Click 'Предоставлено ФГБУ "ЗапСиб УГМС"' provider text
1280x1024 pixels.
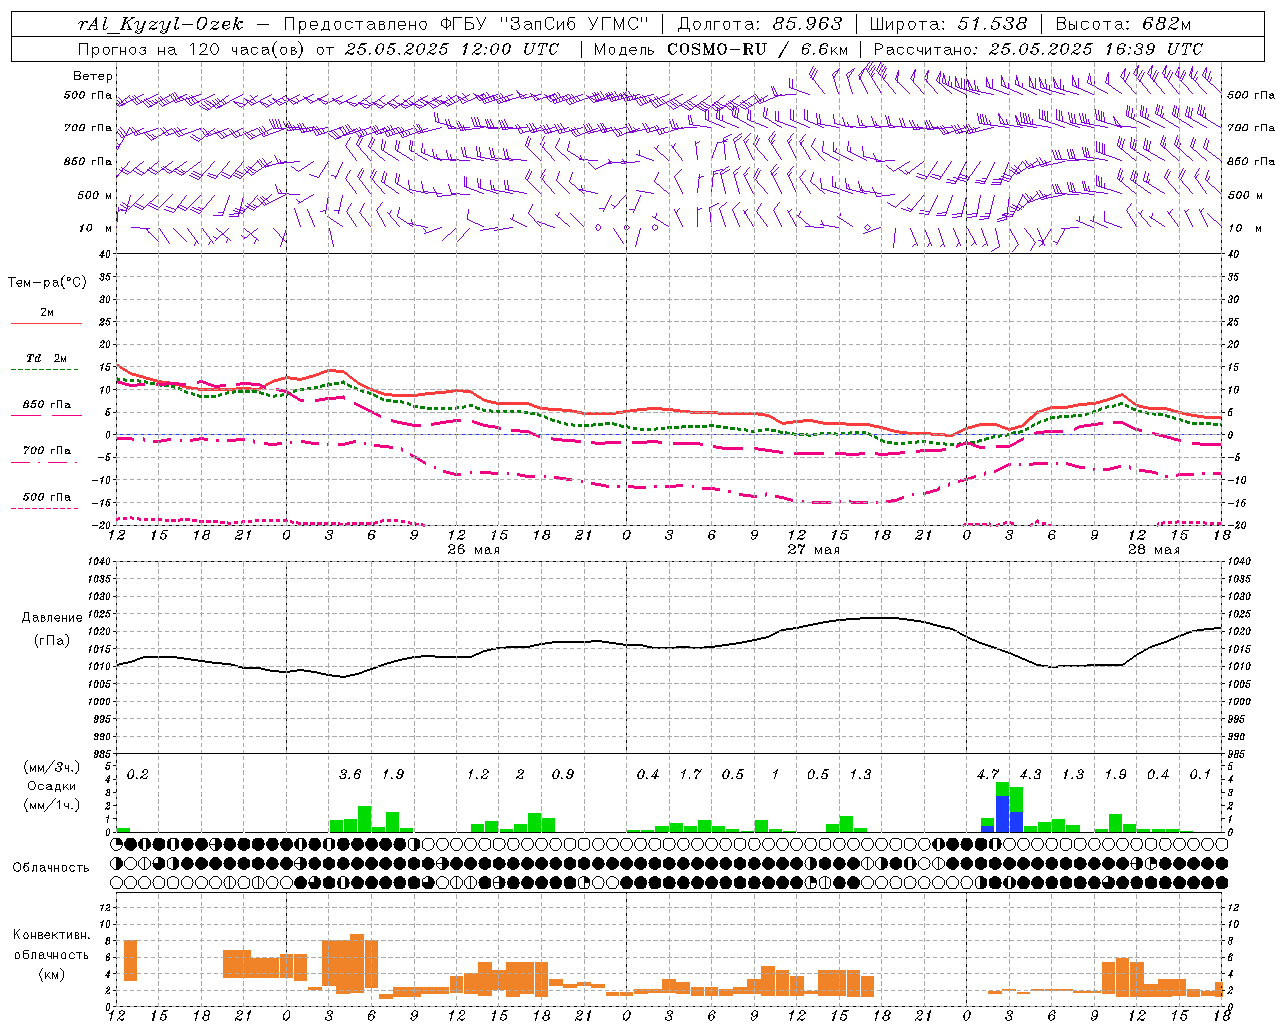coord(468,24)
